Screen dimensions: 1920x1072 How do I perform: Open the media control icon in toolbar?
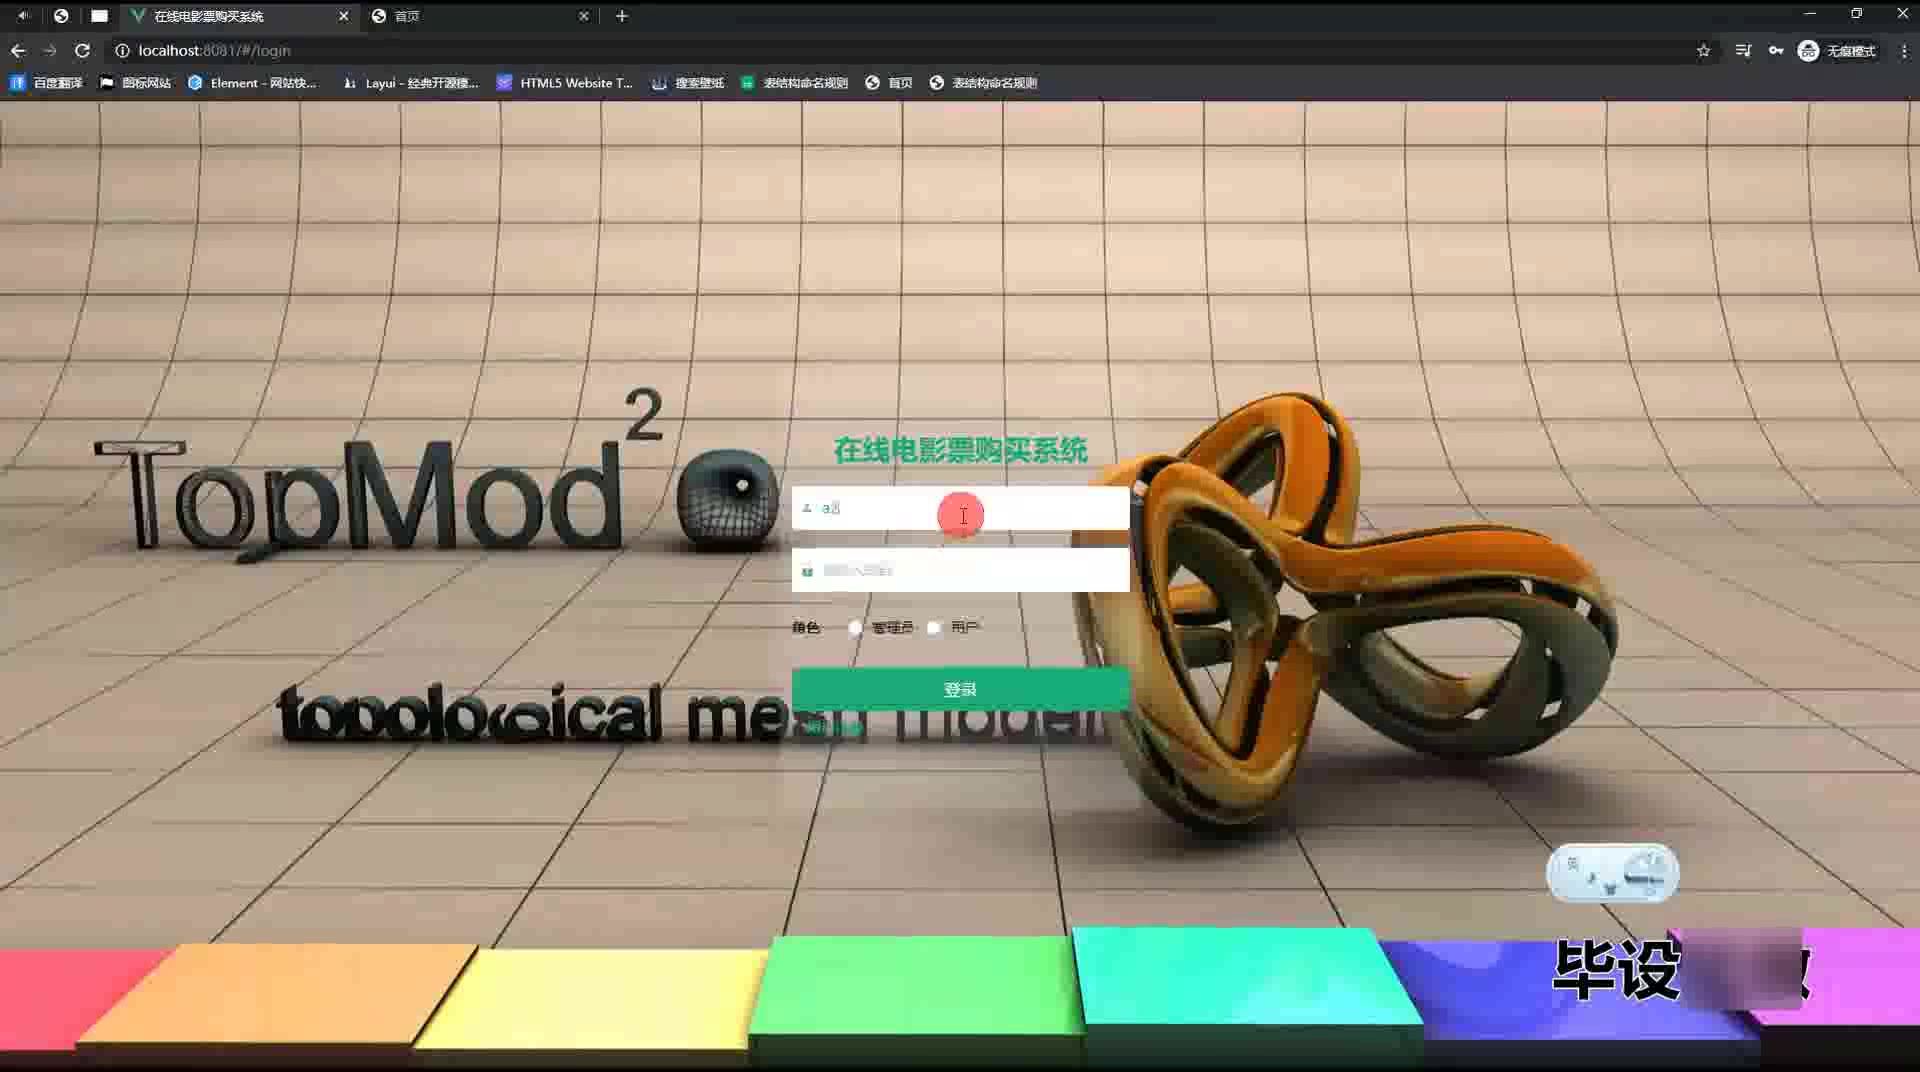pos(1743,50)
